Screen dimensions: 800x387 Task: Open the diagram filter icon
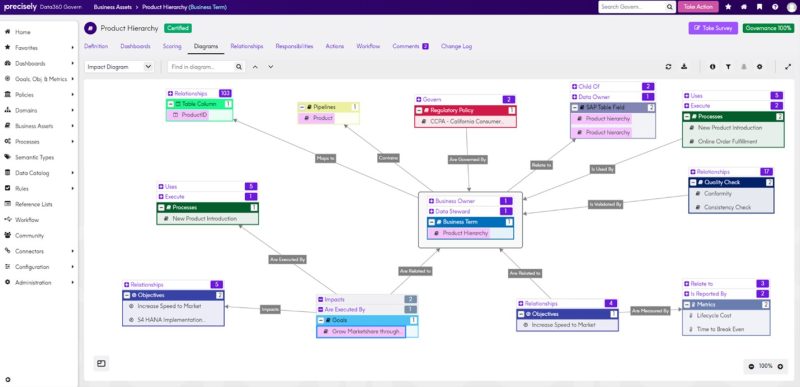click(x=728, y=67)
